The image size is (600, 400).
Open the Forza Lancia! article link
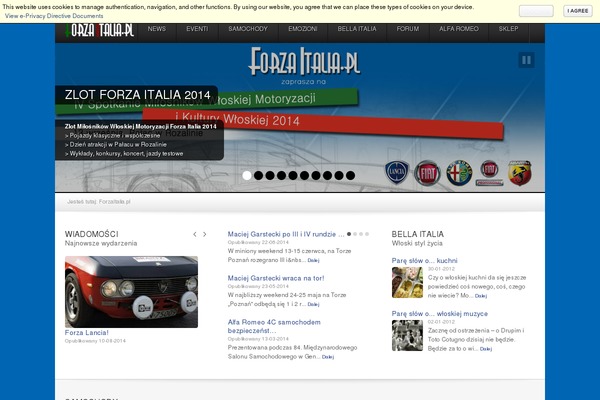[x=86, y=333]
